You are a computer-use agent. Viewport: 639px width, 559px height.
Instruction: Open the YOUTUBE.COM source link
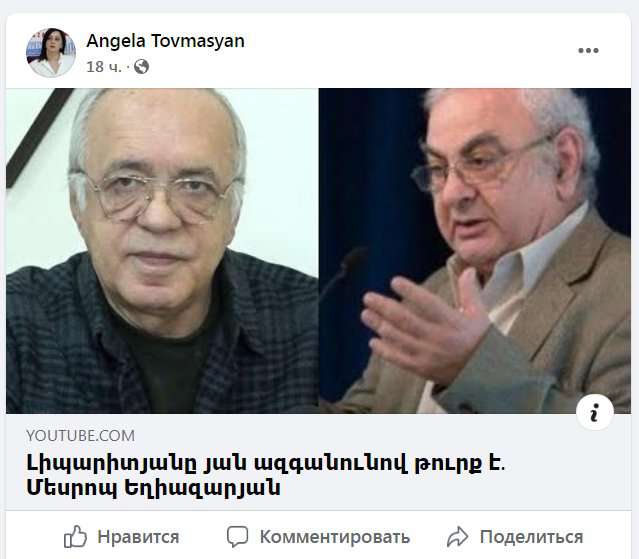click(x=80, y=436)
